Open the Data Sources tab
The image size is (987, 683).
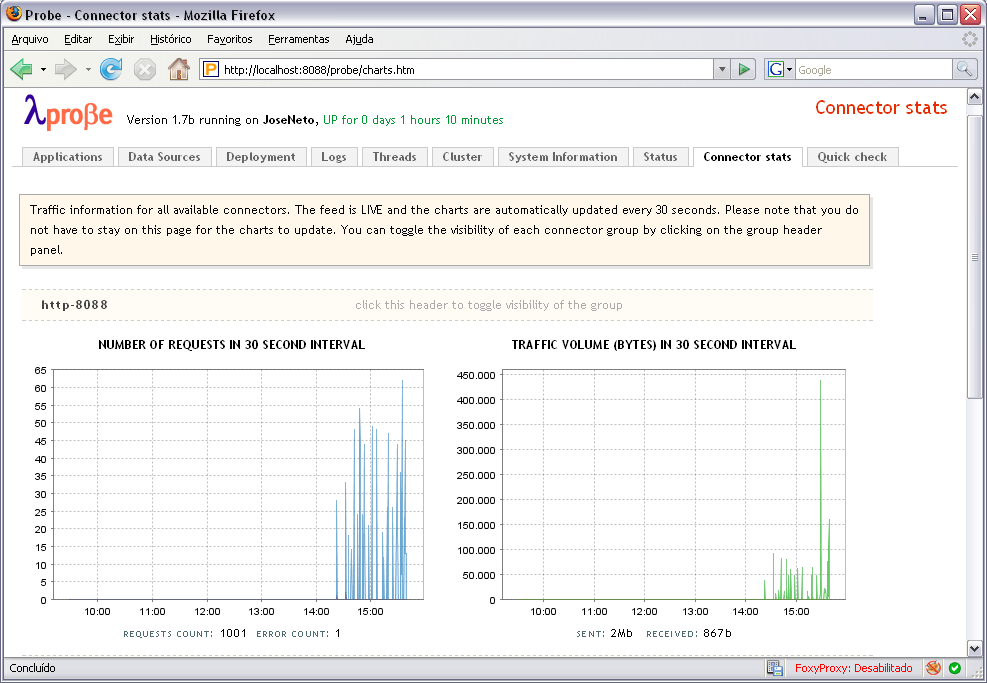pos(164,157)
